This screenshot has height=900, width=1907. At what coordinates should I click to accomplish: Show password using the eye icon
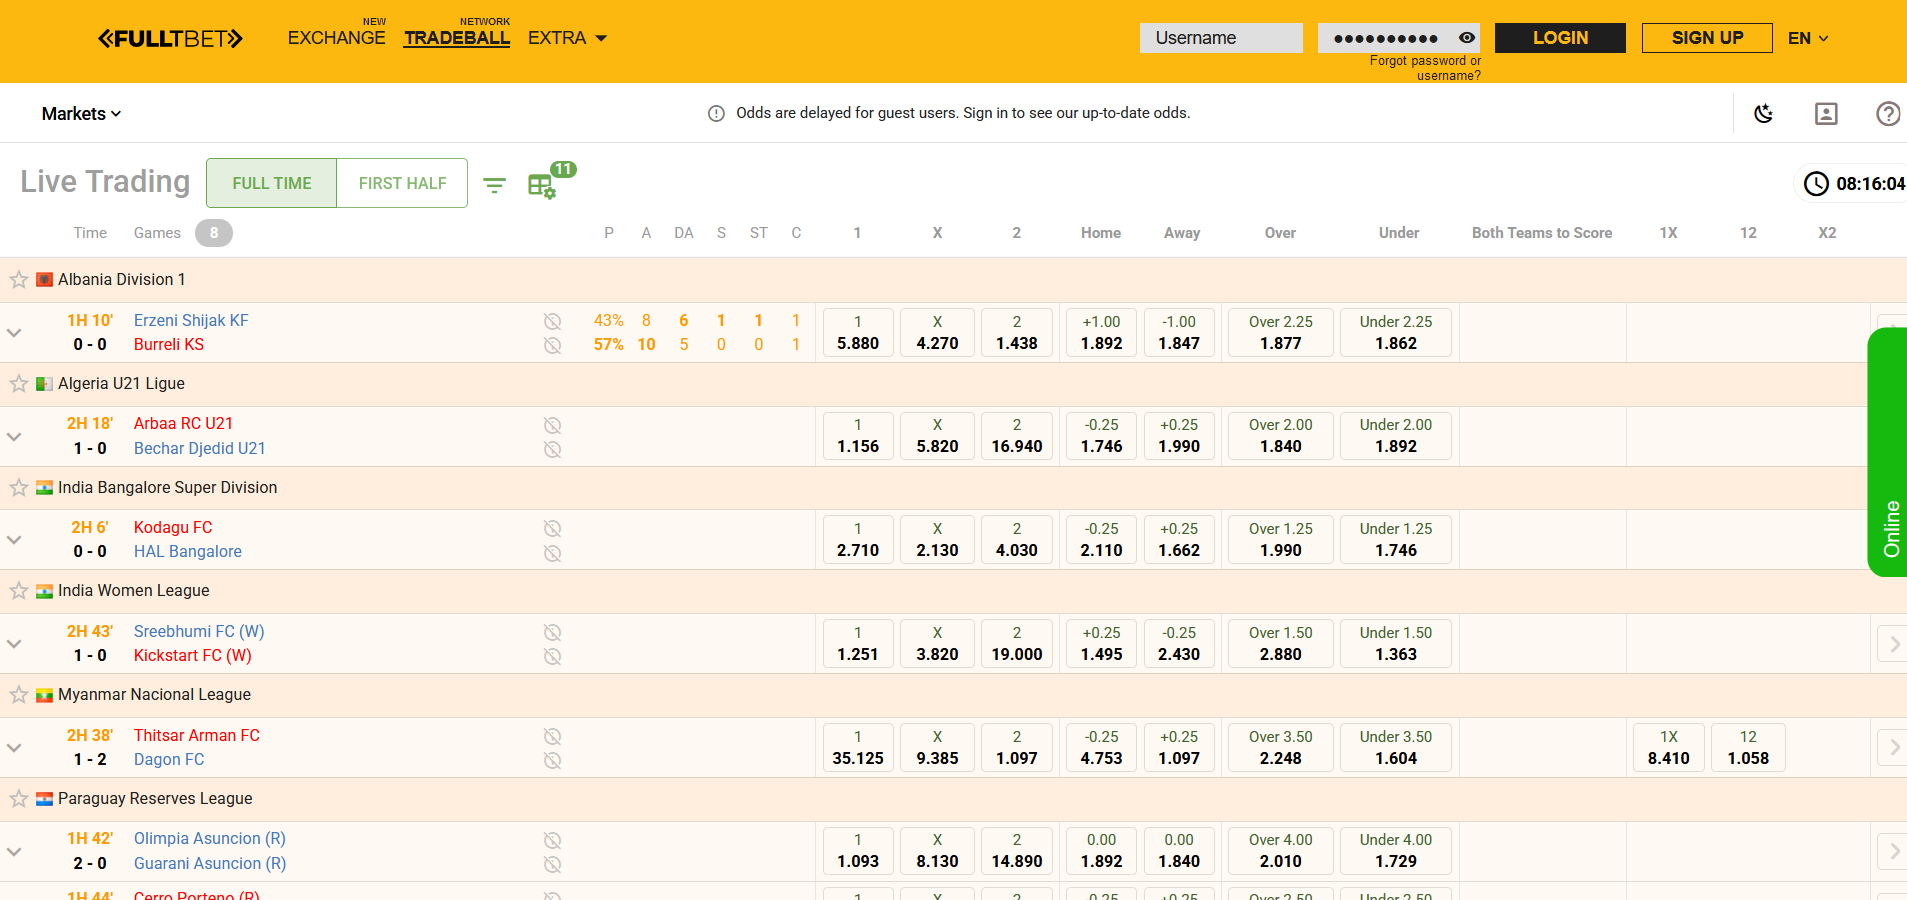pos(1467,38)
